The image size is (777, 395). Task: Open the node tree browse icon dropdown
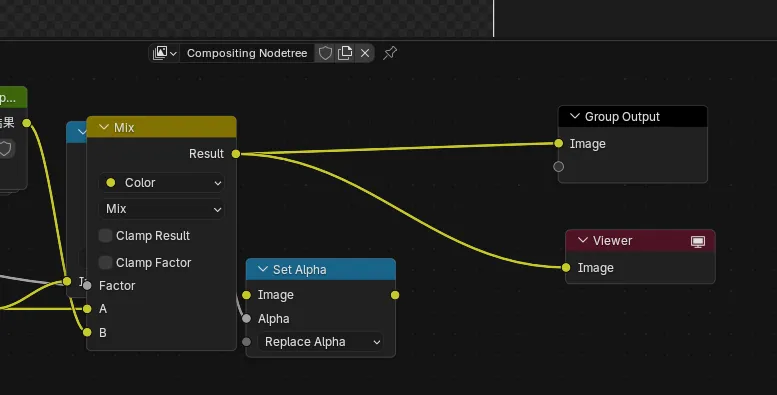pos(165,53)
